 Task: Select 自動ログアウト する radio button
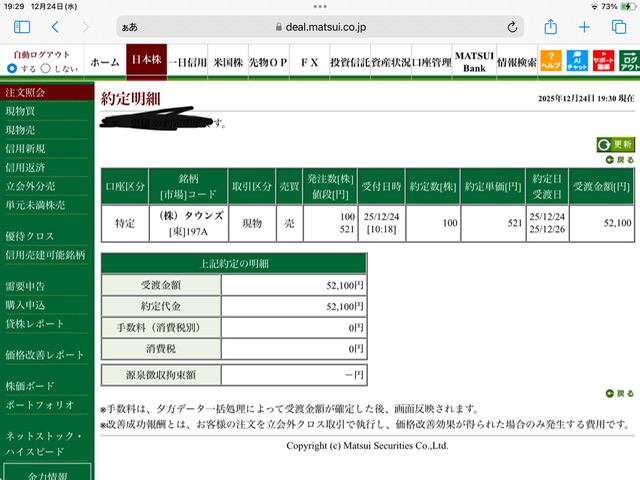(x=12, y=68)
